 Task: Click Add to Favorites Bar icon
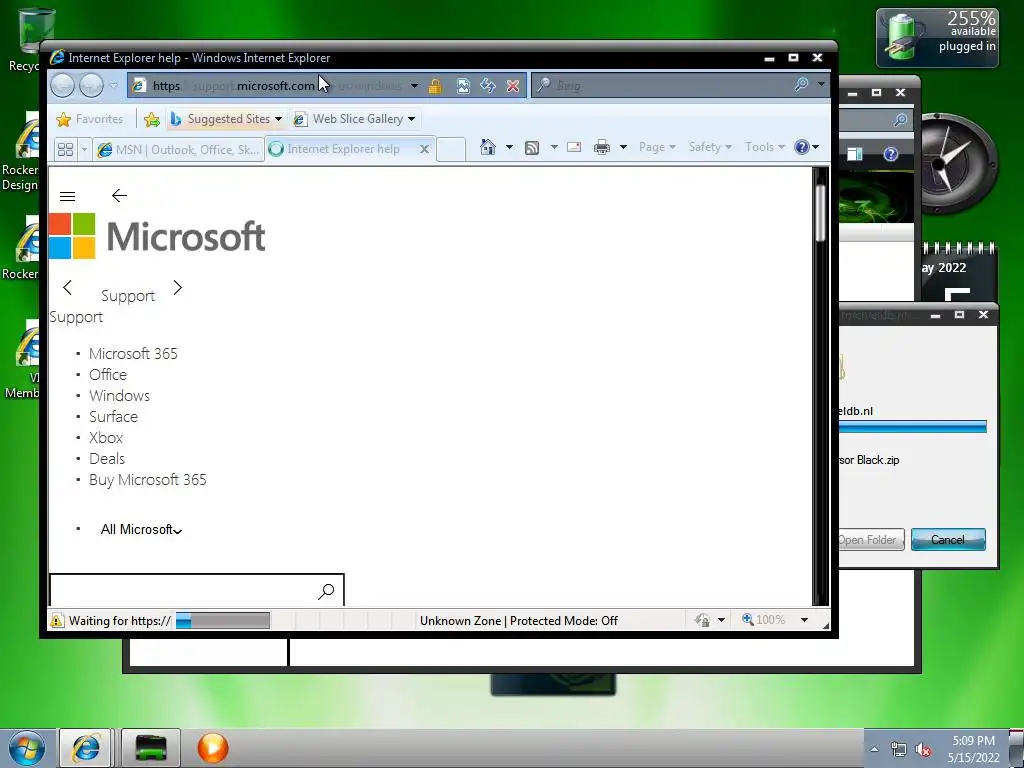tap(152, 119)
